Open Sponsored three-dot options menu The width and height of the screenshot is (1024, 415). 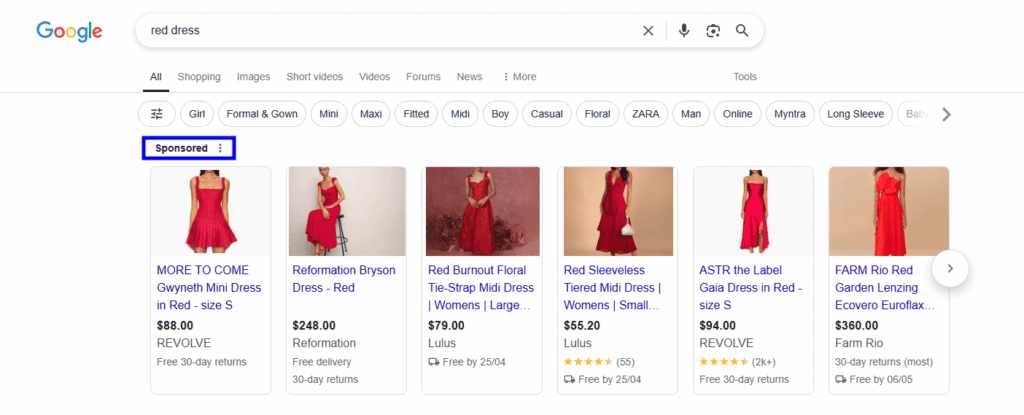(x=220, y=148)
